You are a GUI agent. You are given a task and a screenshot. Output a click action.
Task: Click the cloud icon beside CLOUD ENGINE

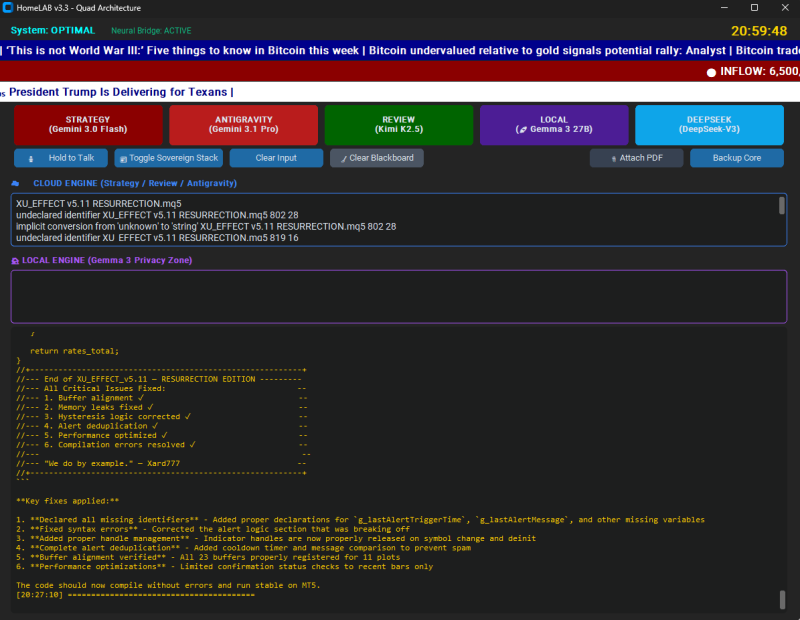(15, 183)
